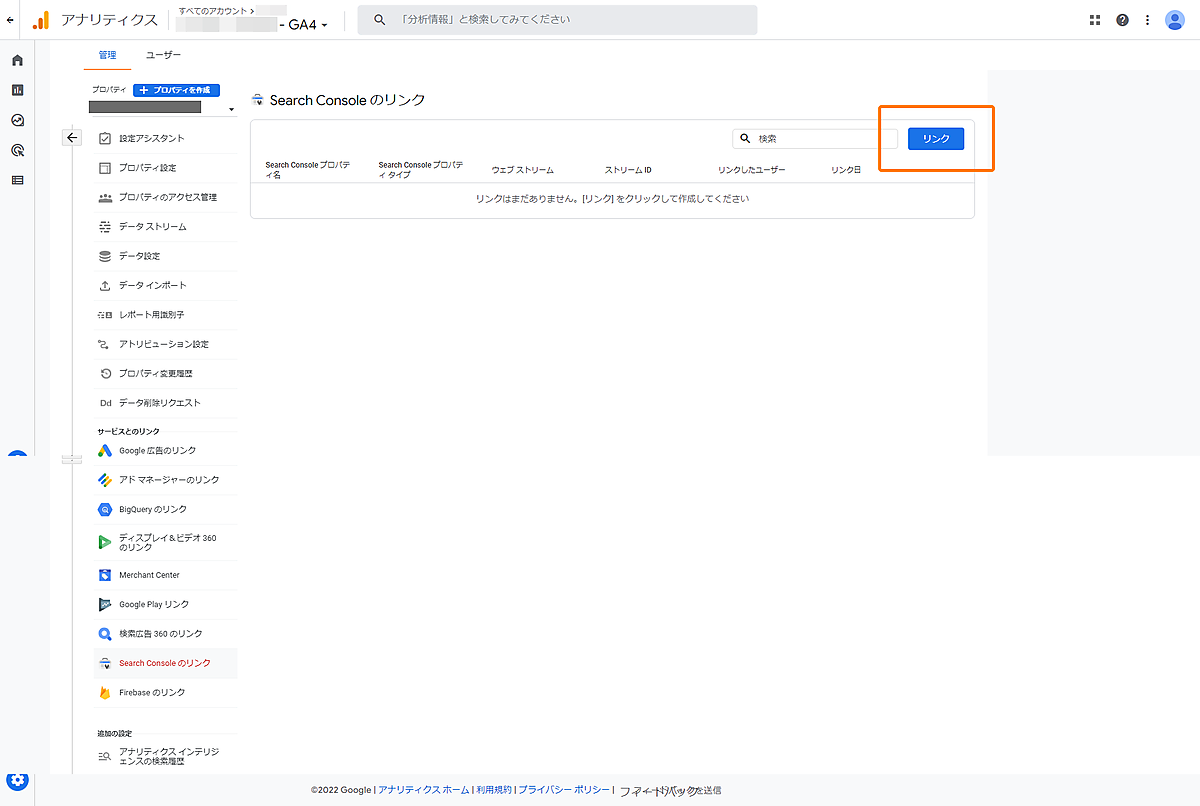Viewport: 1200px width, 806px height.
Task: Expand the property selector dropdown arrow
Action: click(231, 109)
